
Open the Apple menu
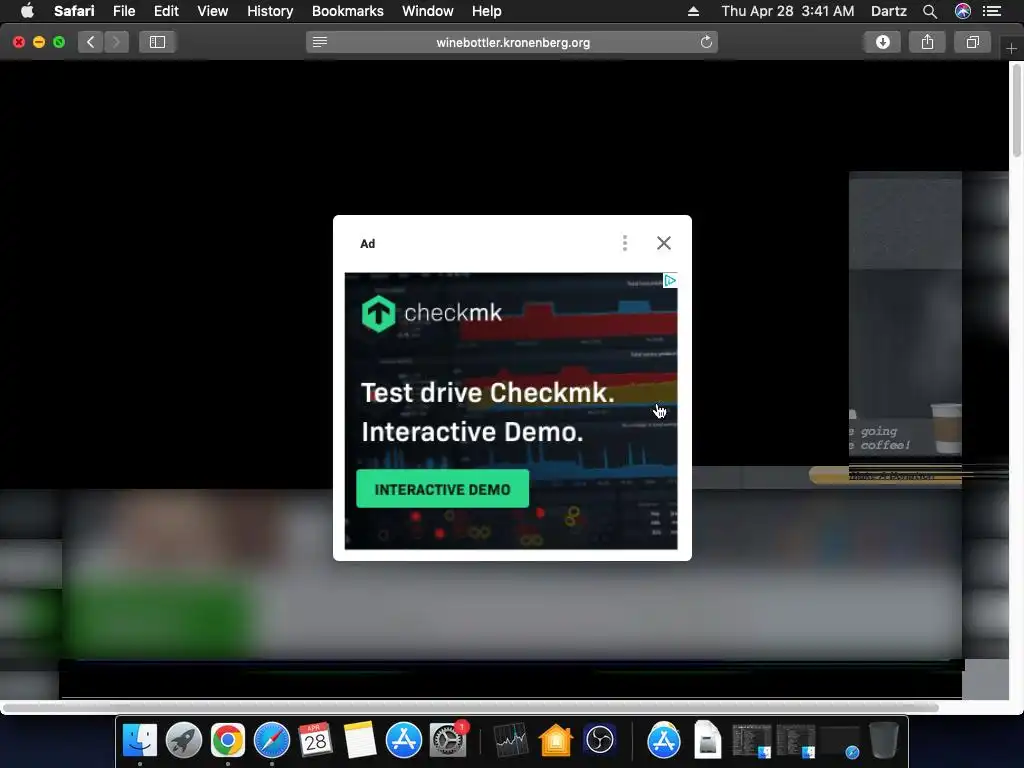27,11
